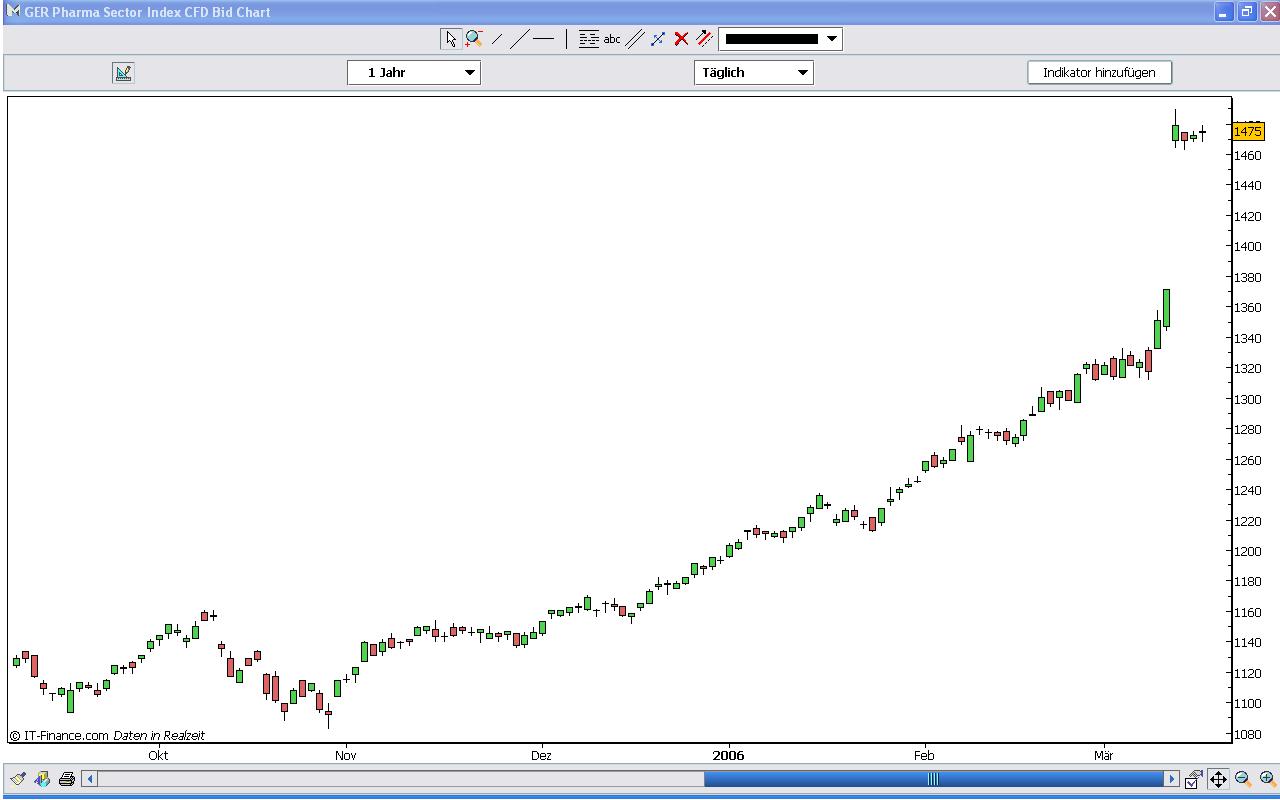Click the '2006' year label on time axis

point(728,756)
